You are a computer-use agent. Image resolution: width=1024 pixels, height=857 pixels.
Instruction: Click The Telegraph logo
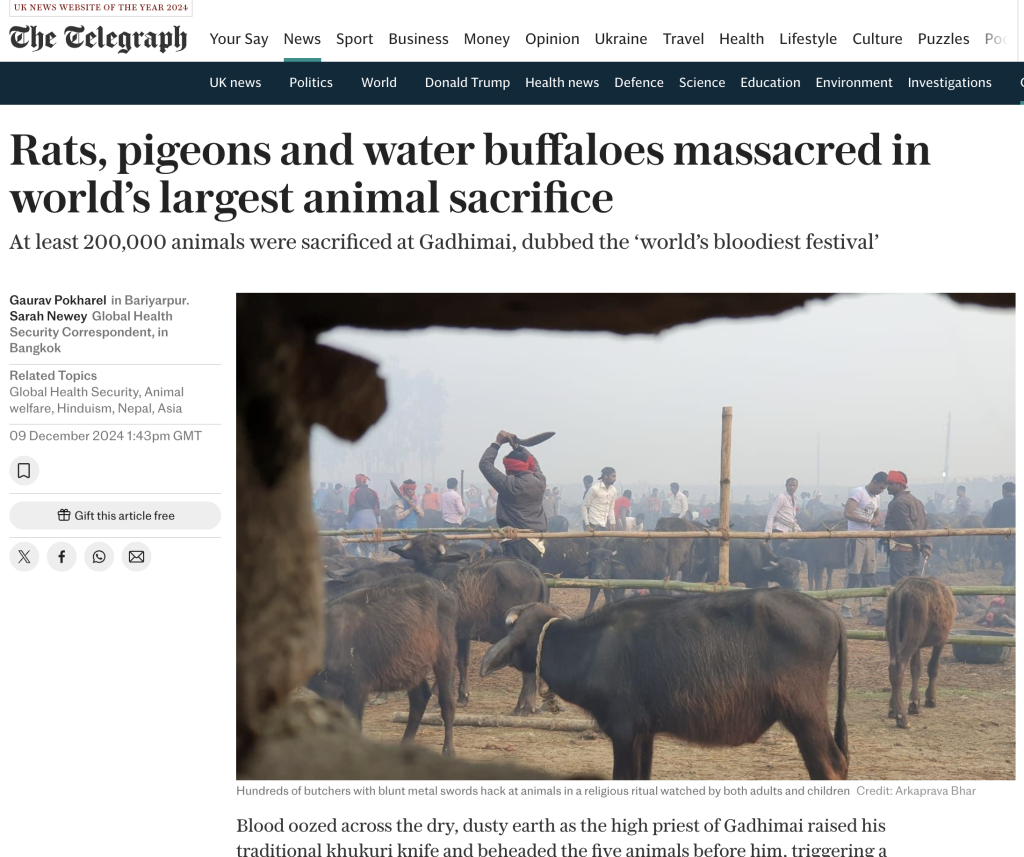tap(98, 39)
